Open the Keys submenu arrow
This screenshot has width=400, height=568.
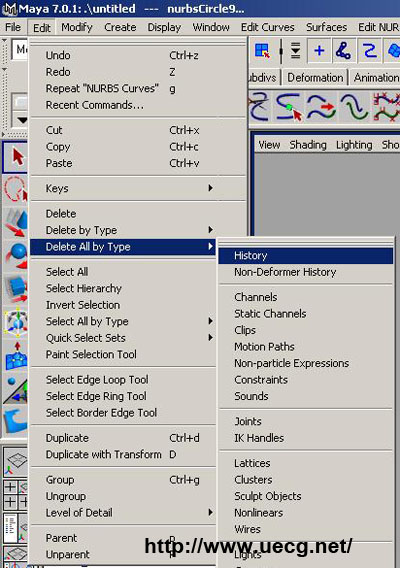(211, 188)
